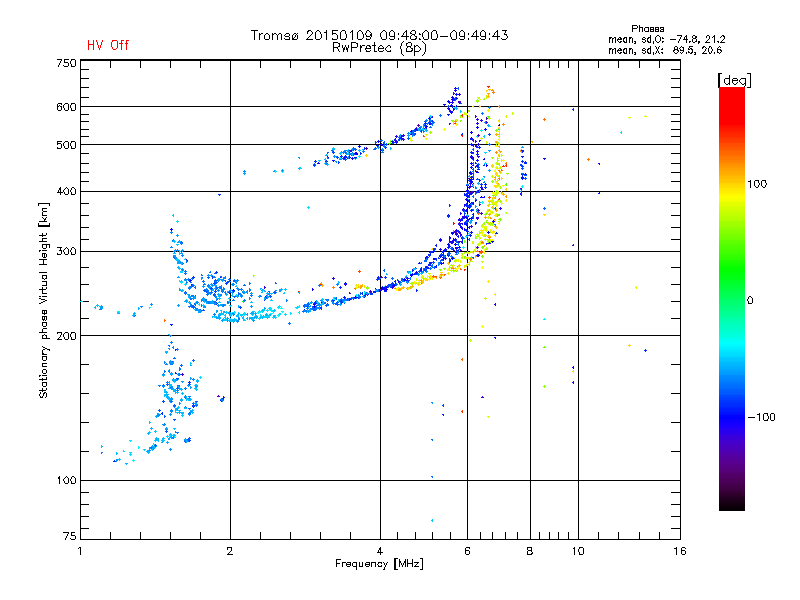This screenshot has height=600, width=800.
Task: Click the x-axis tick label '16'
Action: coord(680,551)
